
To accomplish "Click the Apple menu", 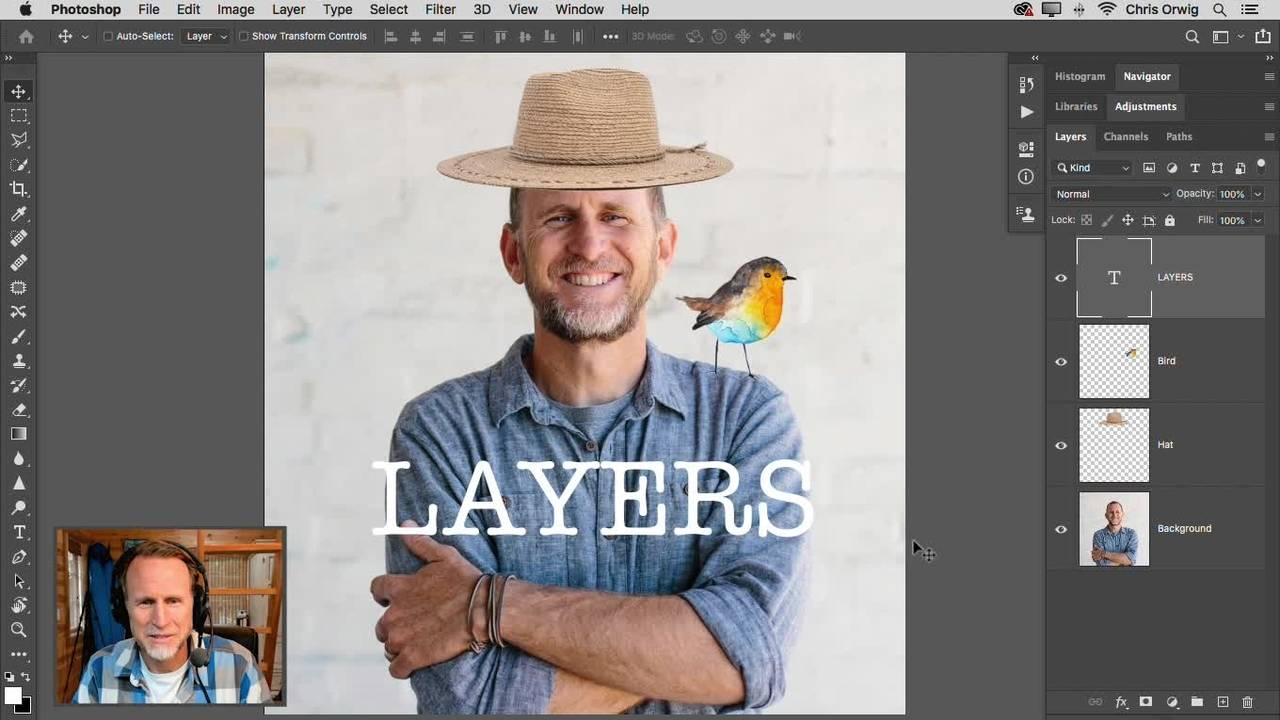I will coord(25,9).
